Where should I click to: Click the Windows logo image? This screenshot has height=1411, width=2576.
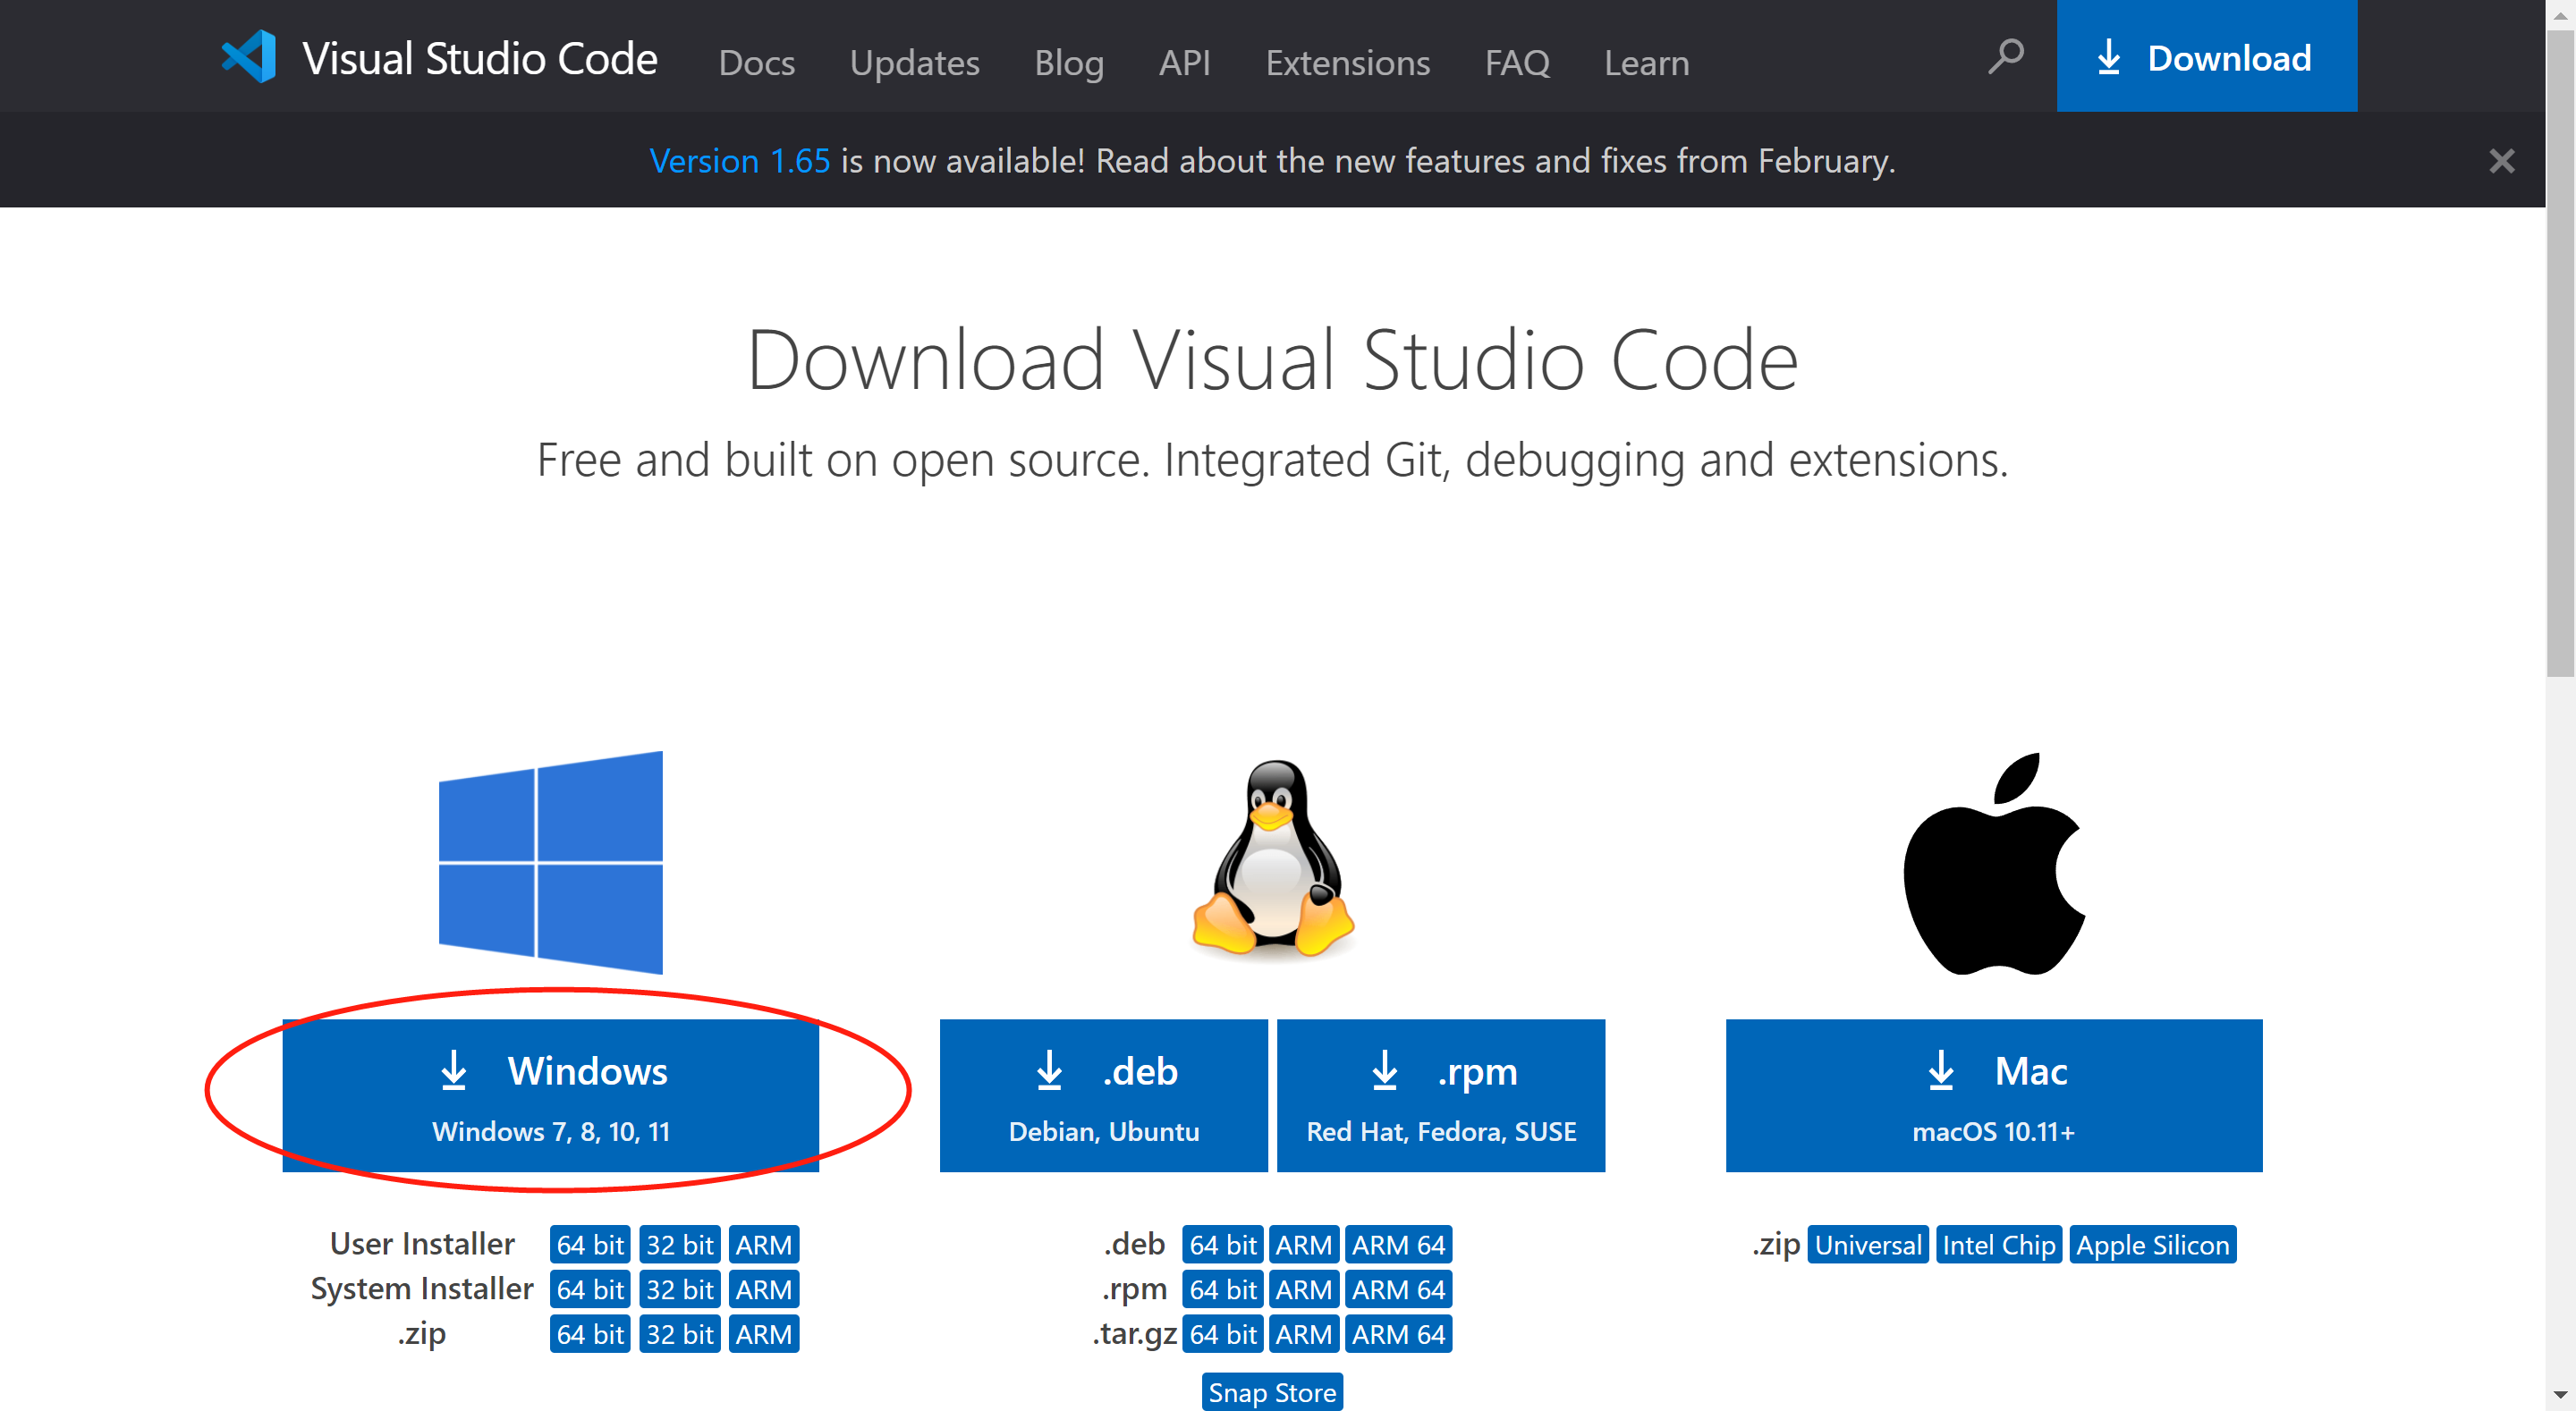[551, 862]
